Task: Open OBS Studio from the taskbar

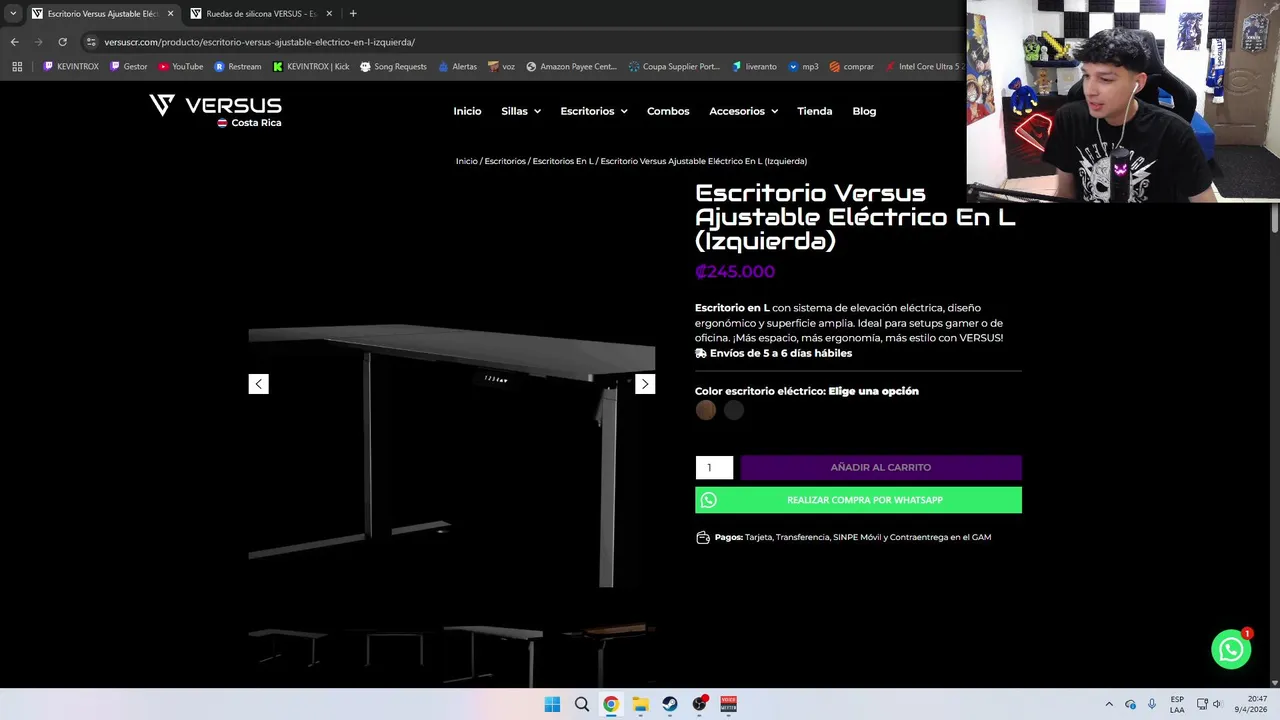Action: click(x=699, y=704)
